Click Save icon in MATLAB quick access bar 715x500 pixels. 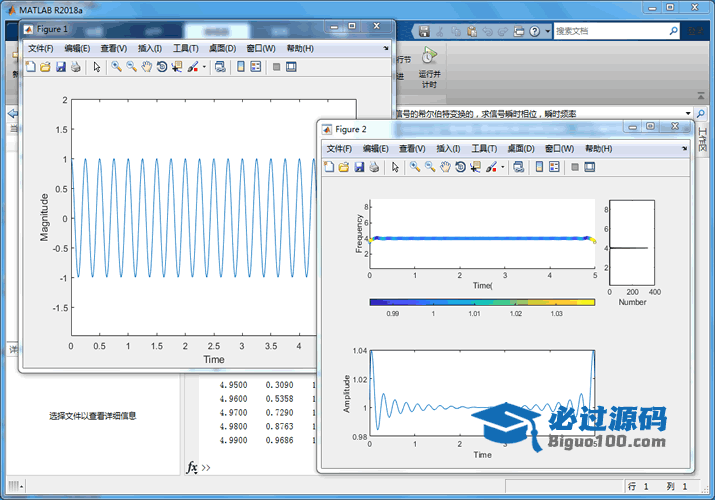(x=424, y=31)
